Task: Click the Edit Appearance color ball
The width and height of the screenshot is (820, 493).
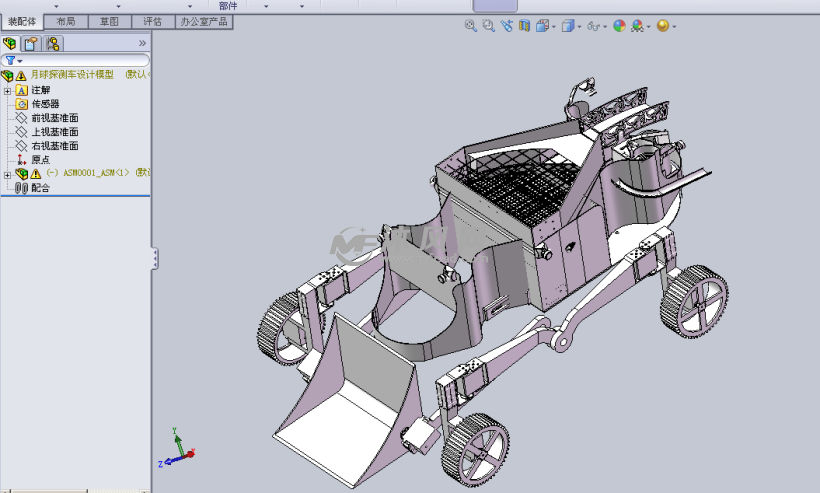Action: 619,26
